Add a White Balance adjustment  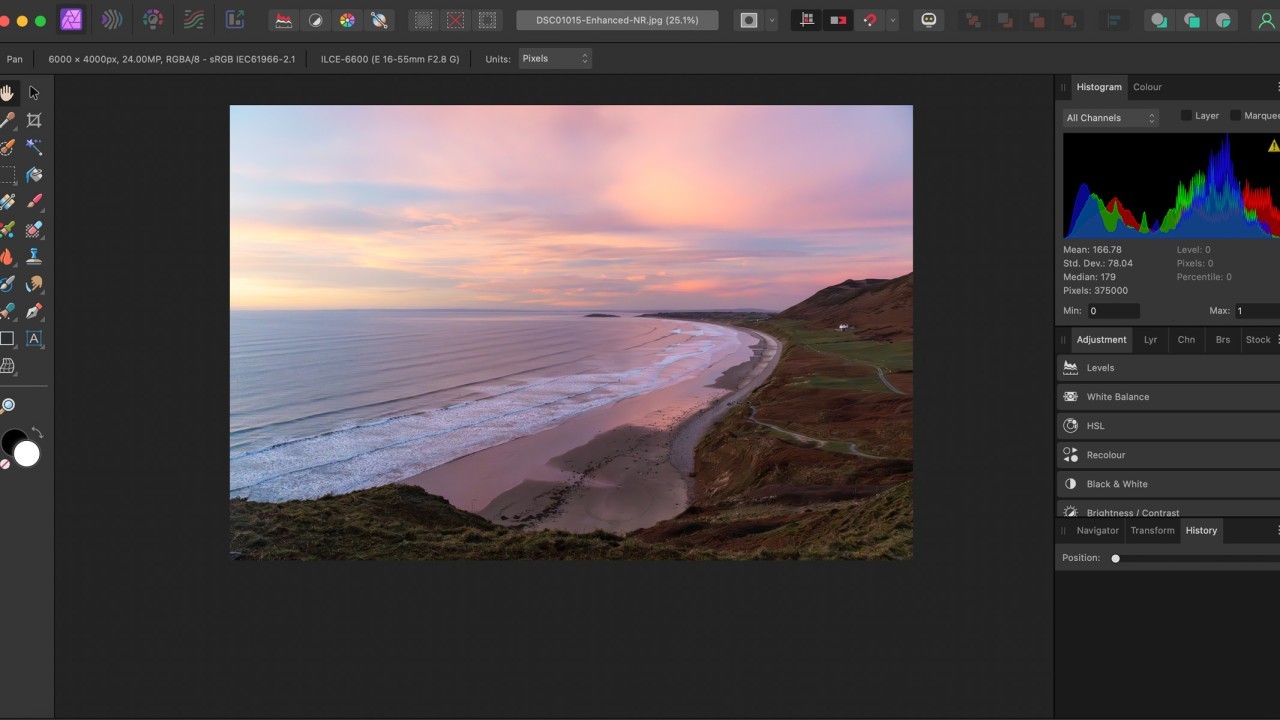[1168, 397]
